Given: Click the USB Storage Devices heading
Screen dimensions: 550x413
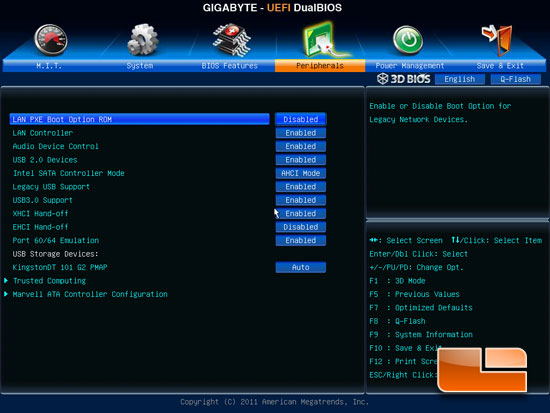Looking at the screenshot, I should coord(55,254).
